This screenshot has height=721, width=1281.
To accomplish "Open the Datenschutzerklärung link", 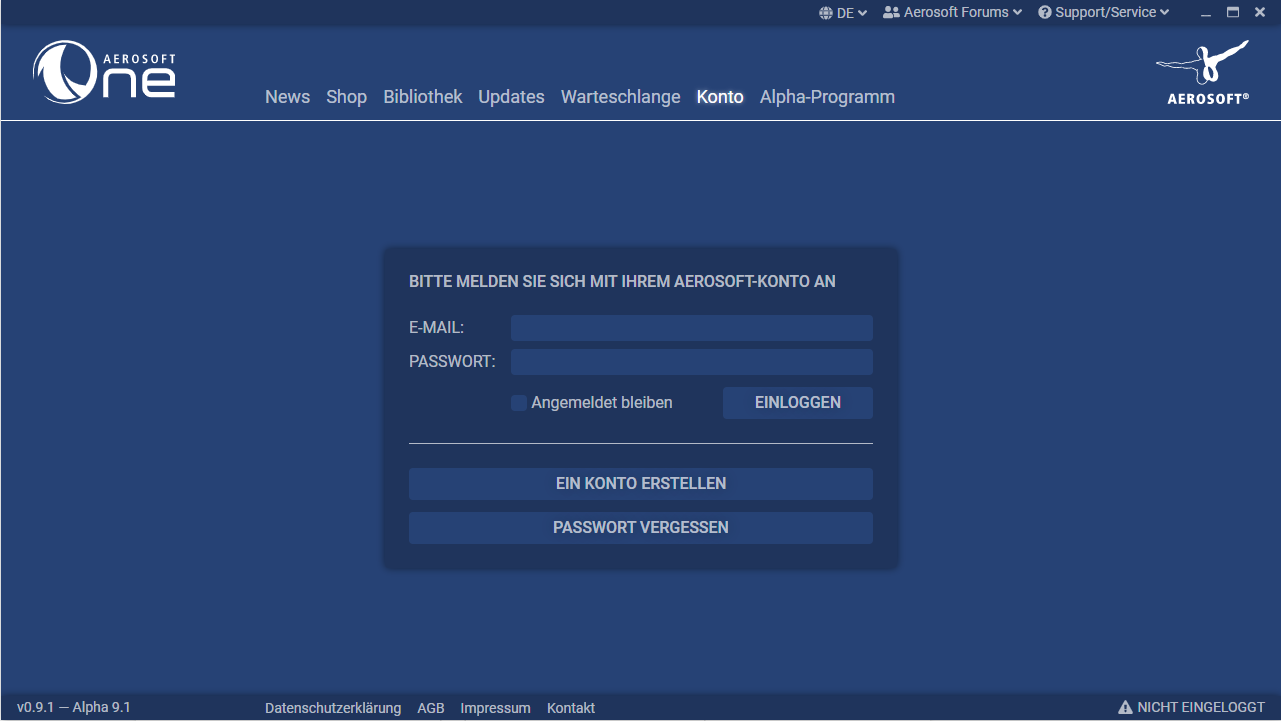I will 333,707.
